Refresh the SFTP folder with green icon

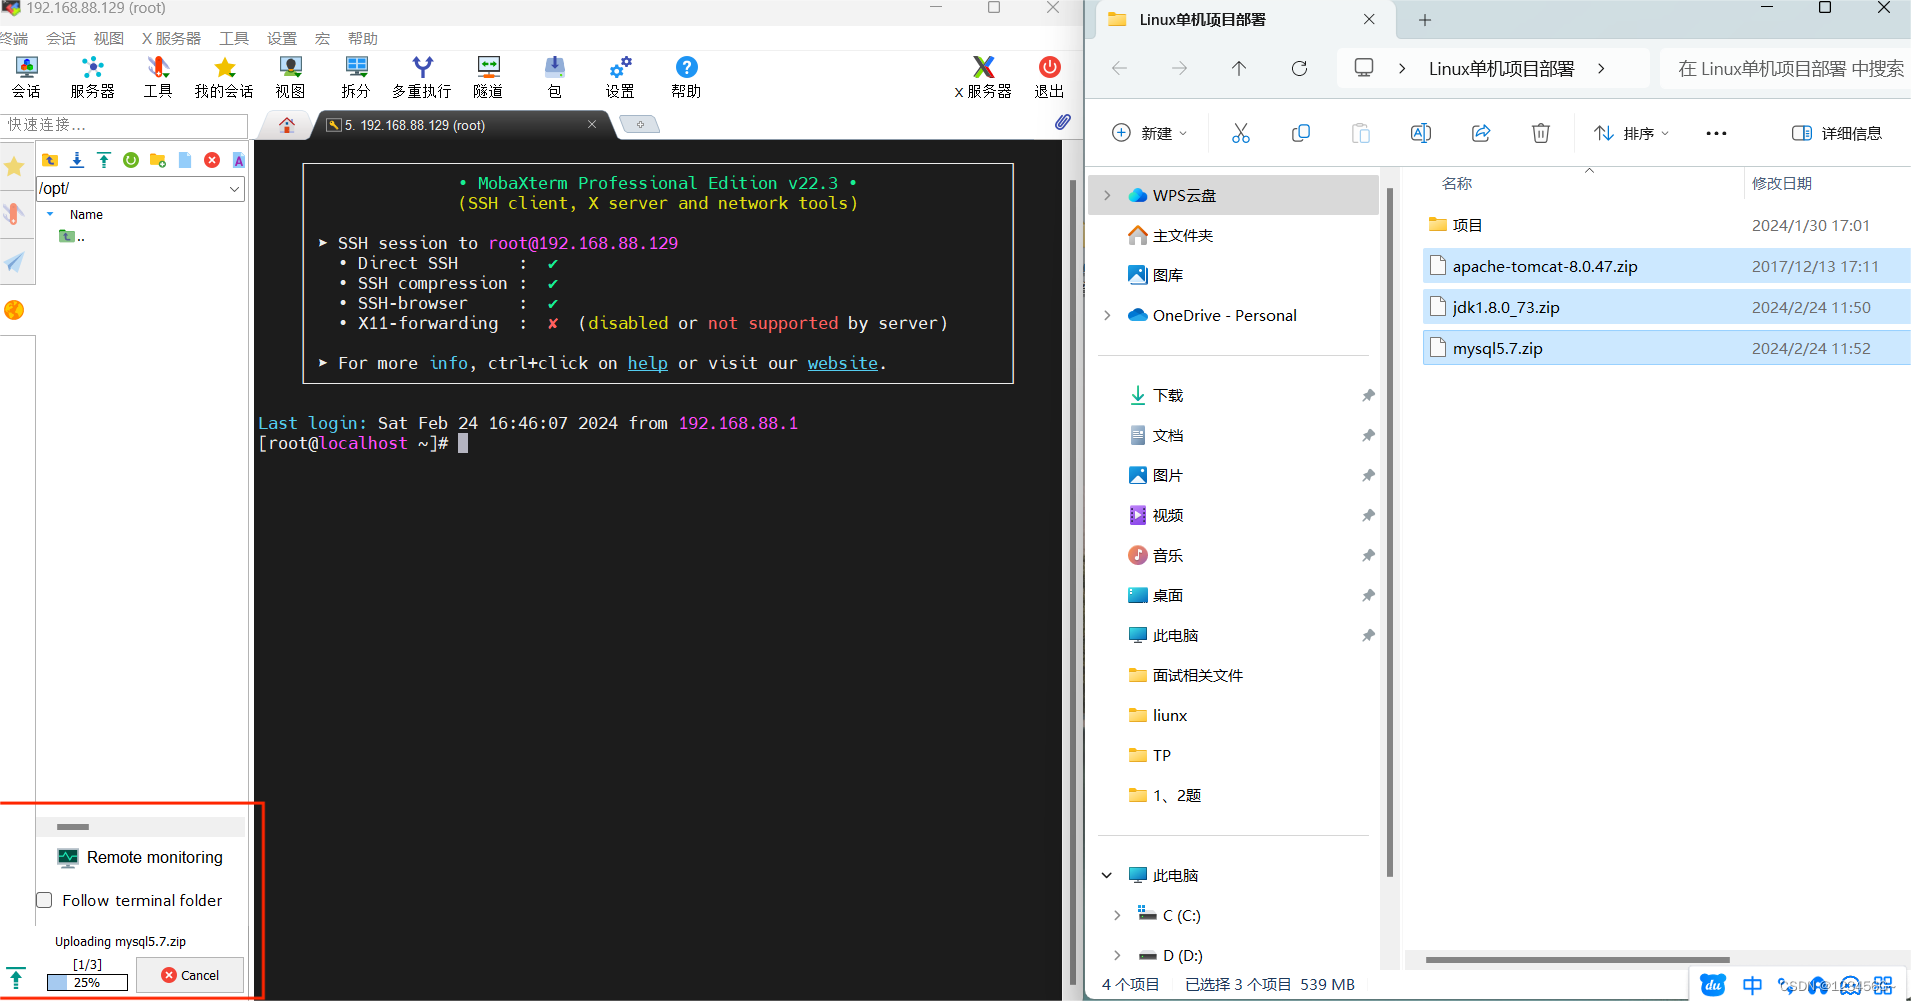[x=131, y=160]
